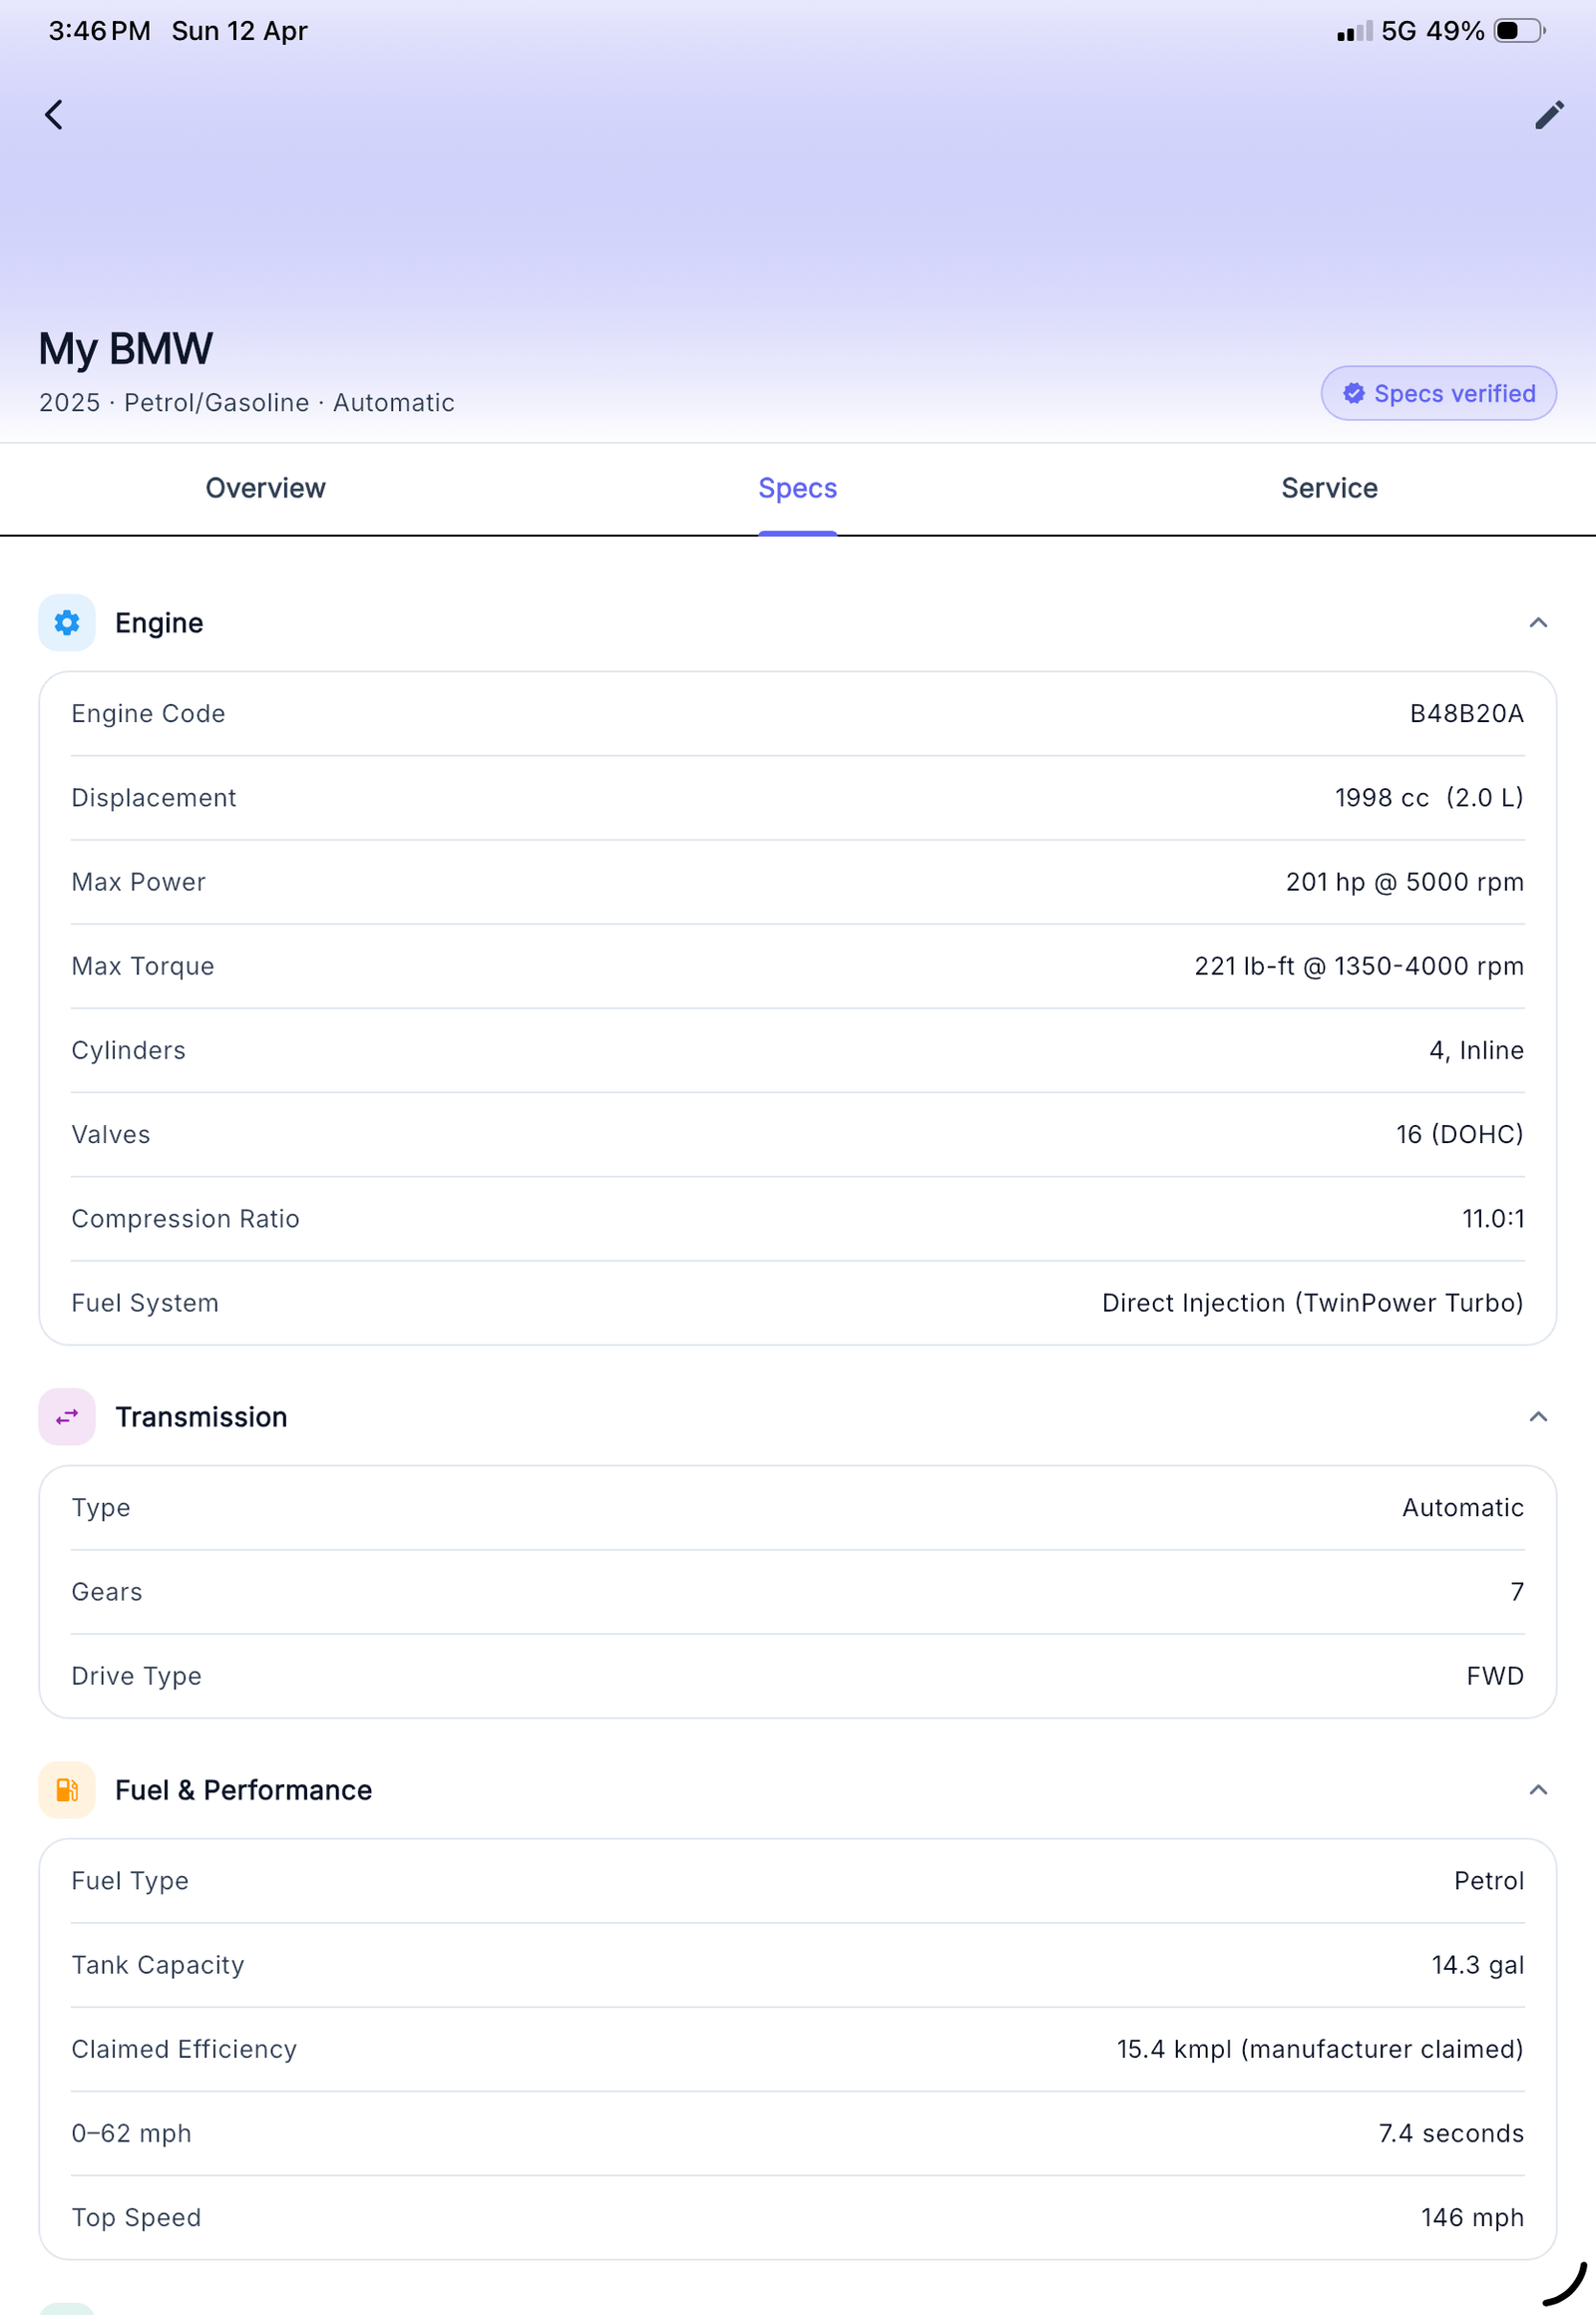This screenshot has height=2315, width=1596.
Task: Collapse the Fuel & Performance chevron
Action: 1538,1790
